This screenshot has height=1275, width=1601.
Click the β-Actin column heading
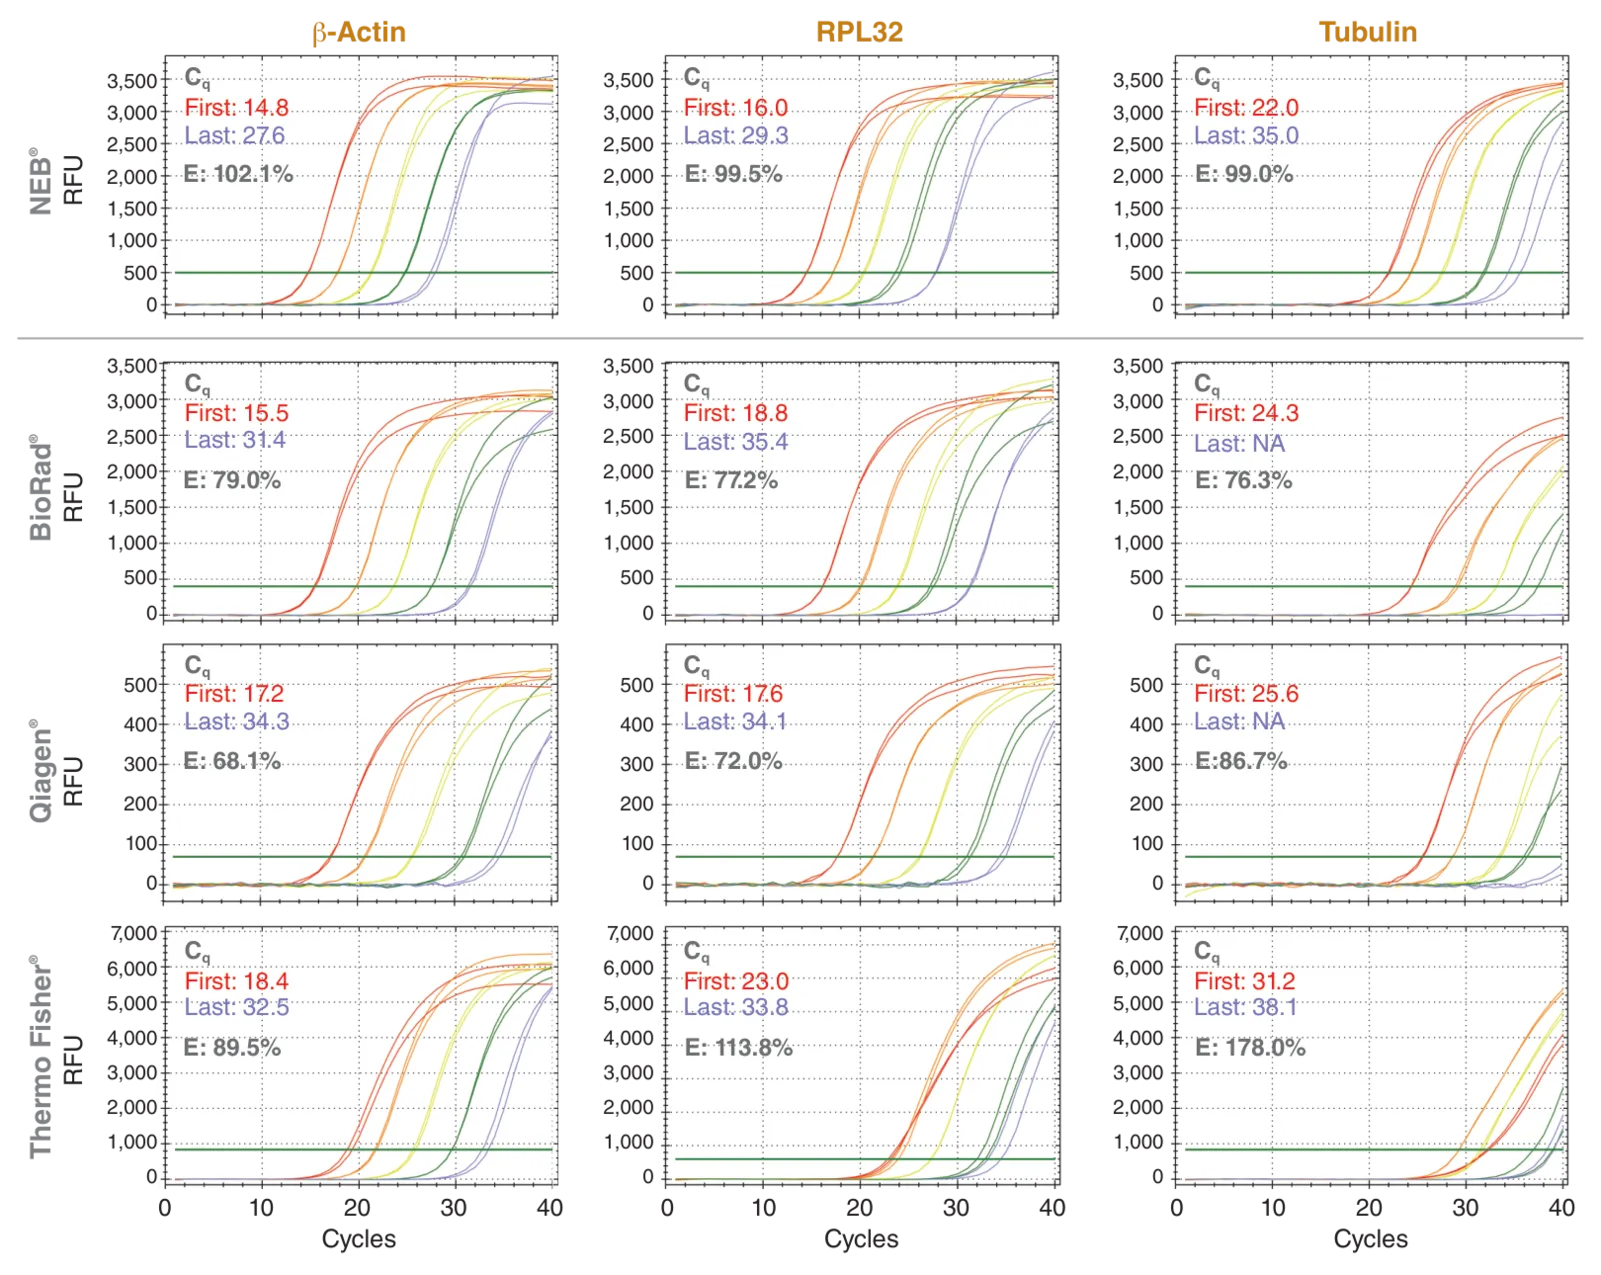click(x=359, y=33)
